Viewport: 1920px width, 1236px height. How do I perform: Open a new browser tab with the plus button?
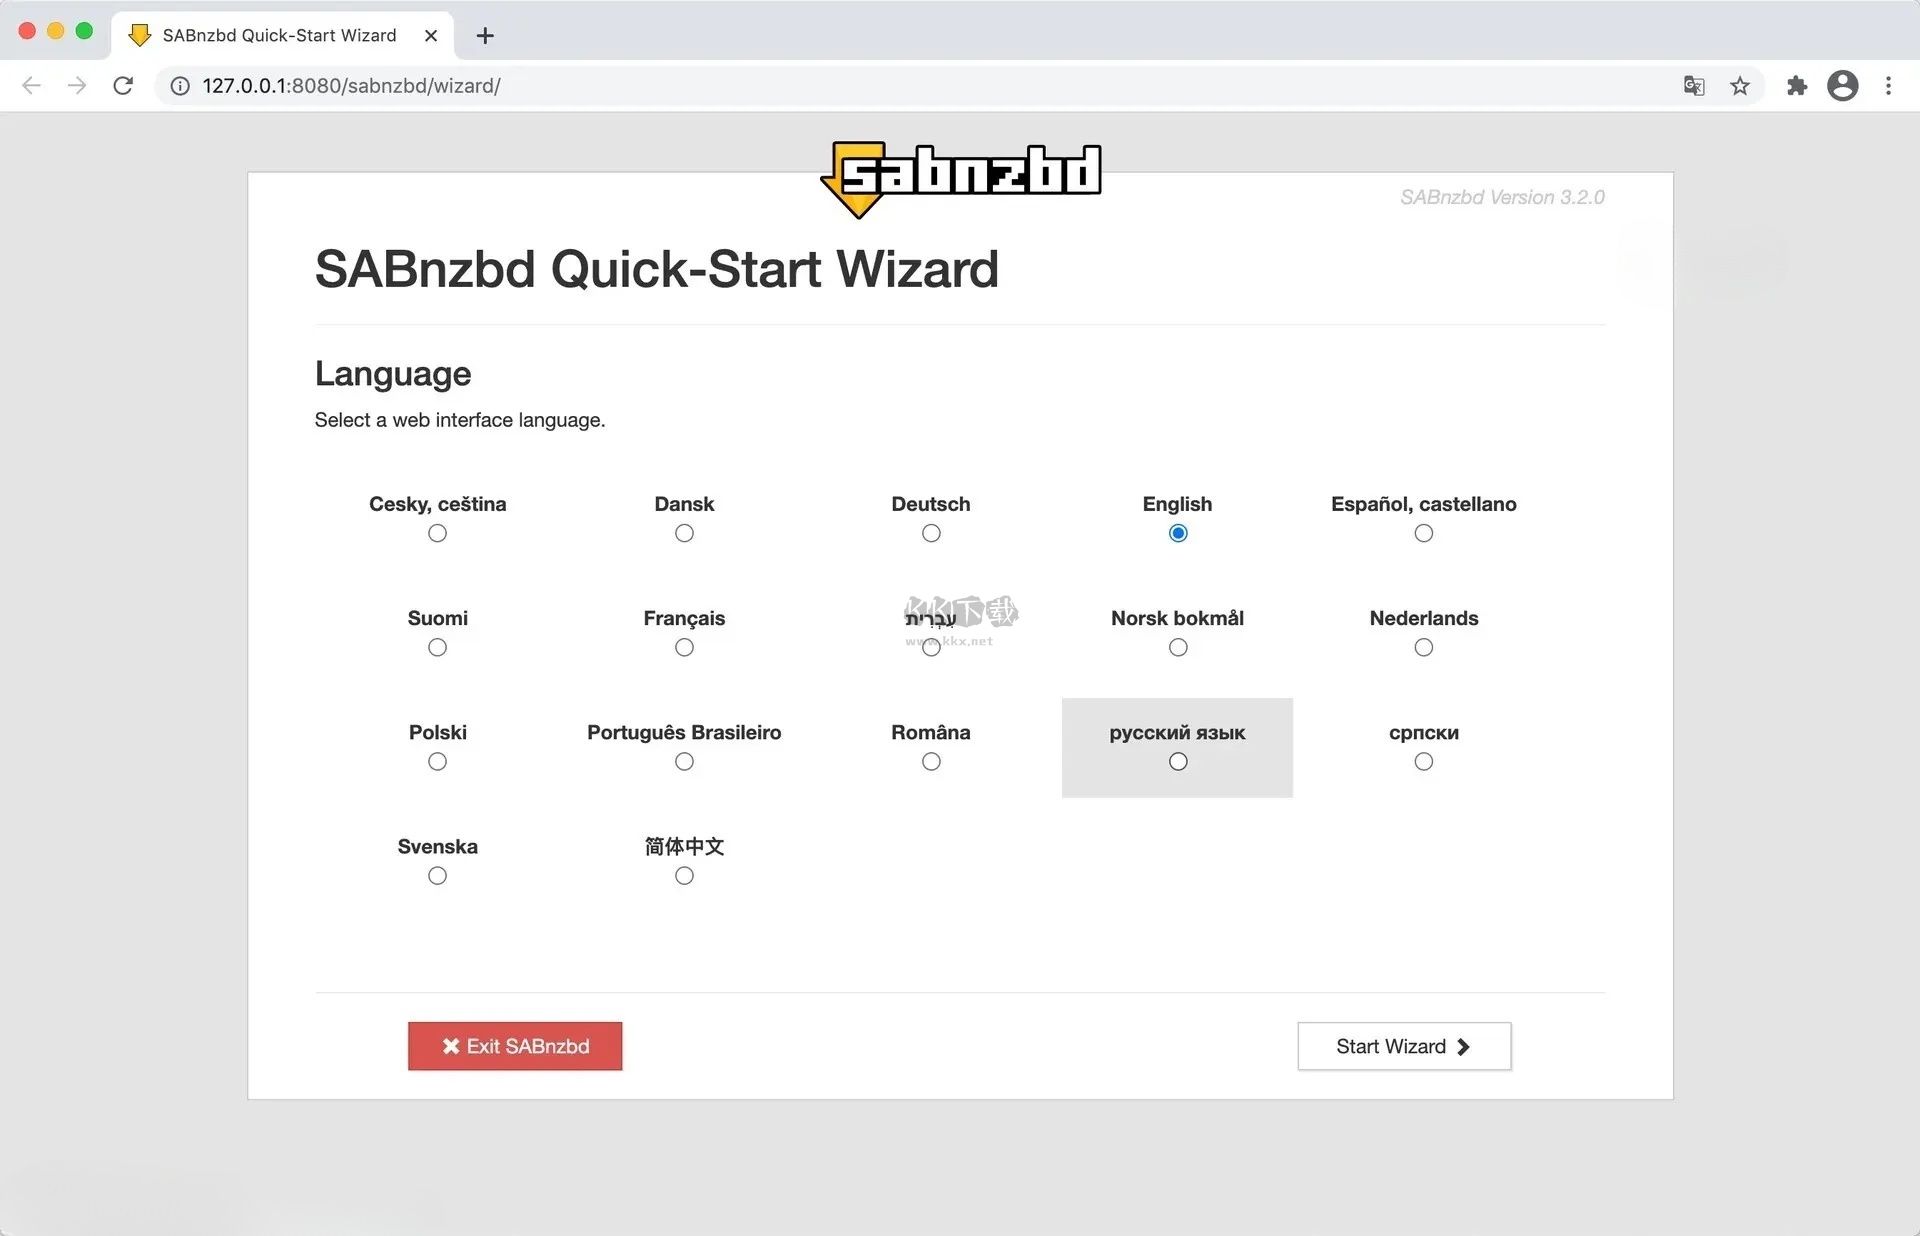[x=485, y=35]
